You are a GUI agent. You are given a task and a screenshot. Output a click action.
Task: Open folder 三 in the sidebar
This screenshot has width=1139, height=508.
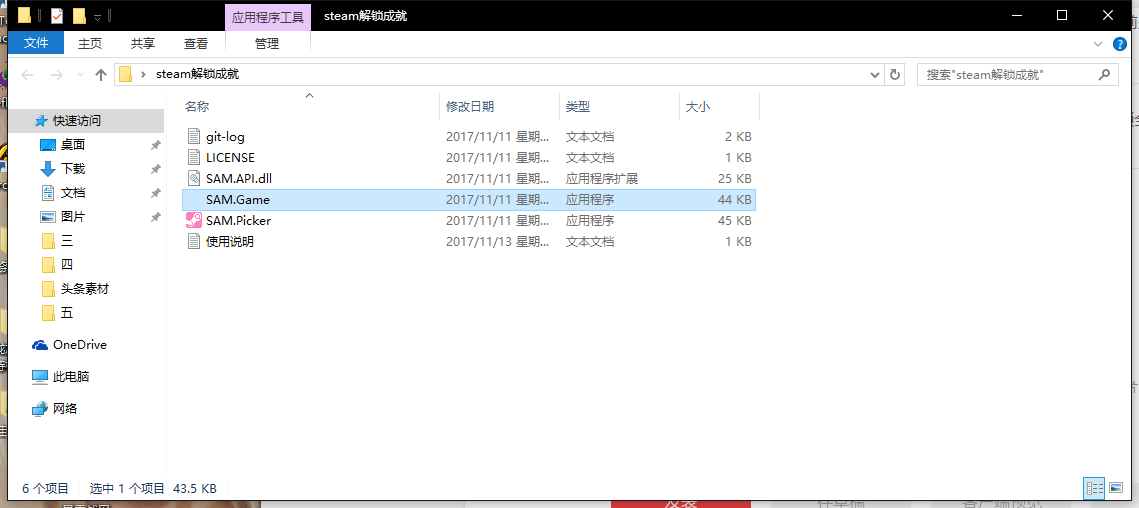(57, 241)
